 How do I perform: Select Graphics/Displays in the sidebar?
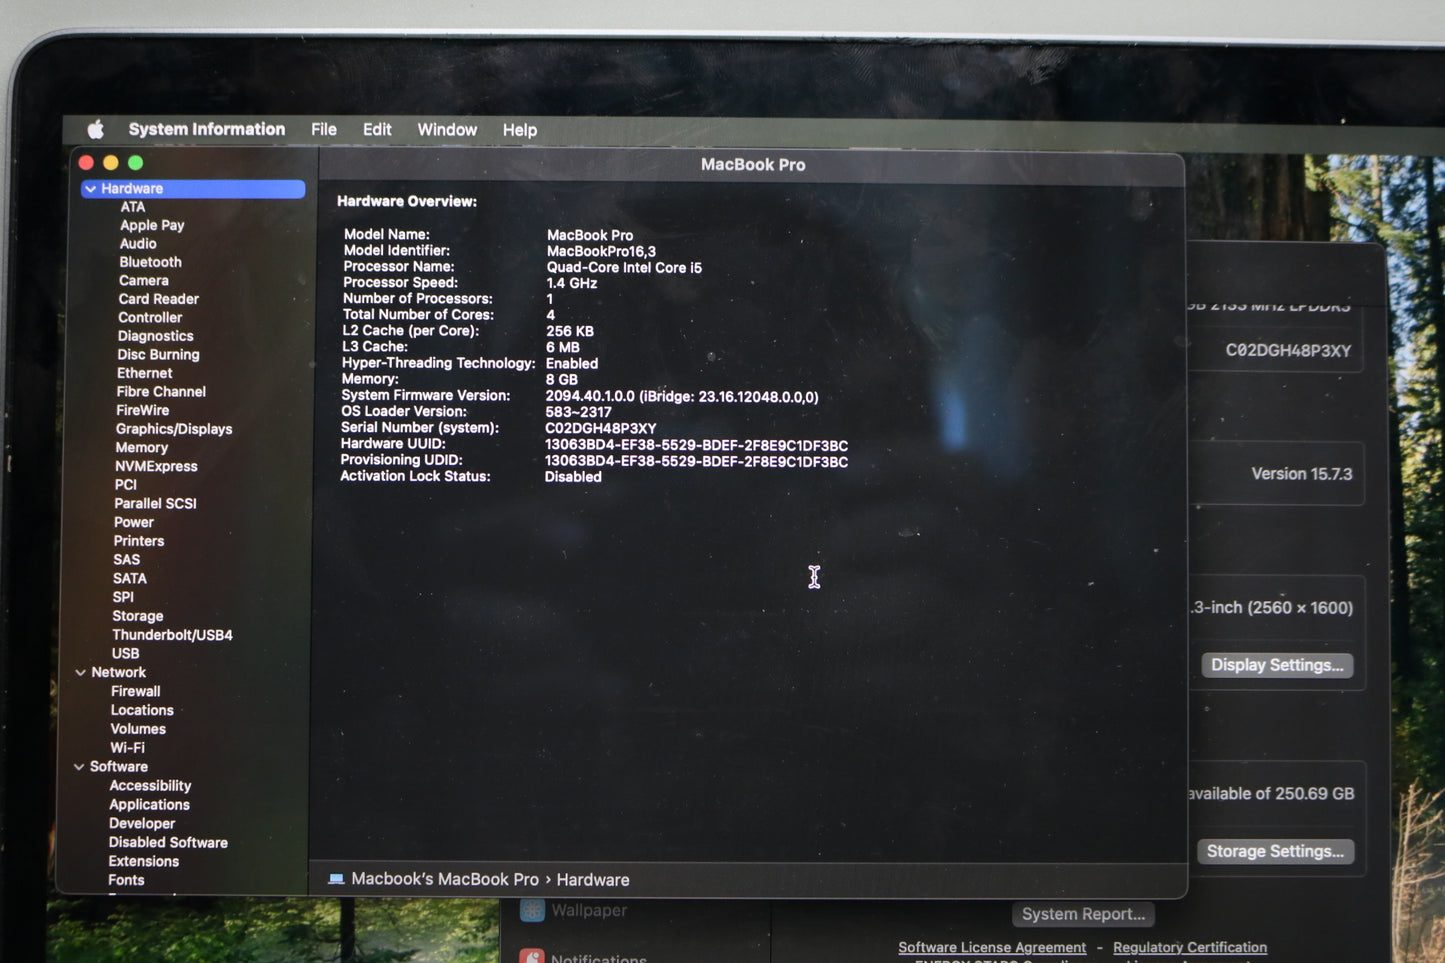pyautogui.click(x=174, y=429)
